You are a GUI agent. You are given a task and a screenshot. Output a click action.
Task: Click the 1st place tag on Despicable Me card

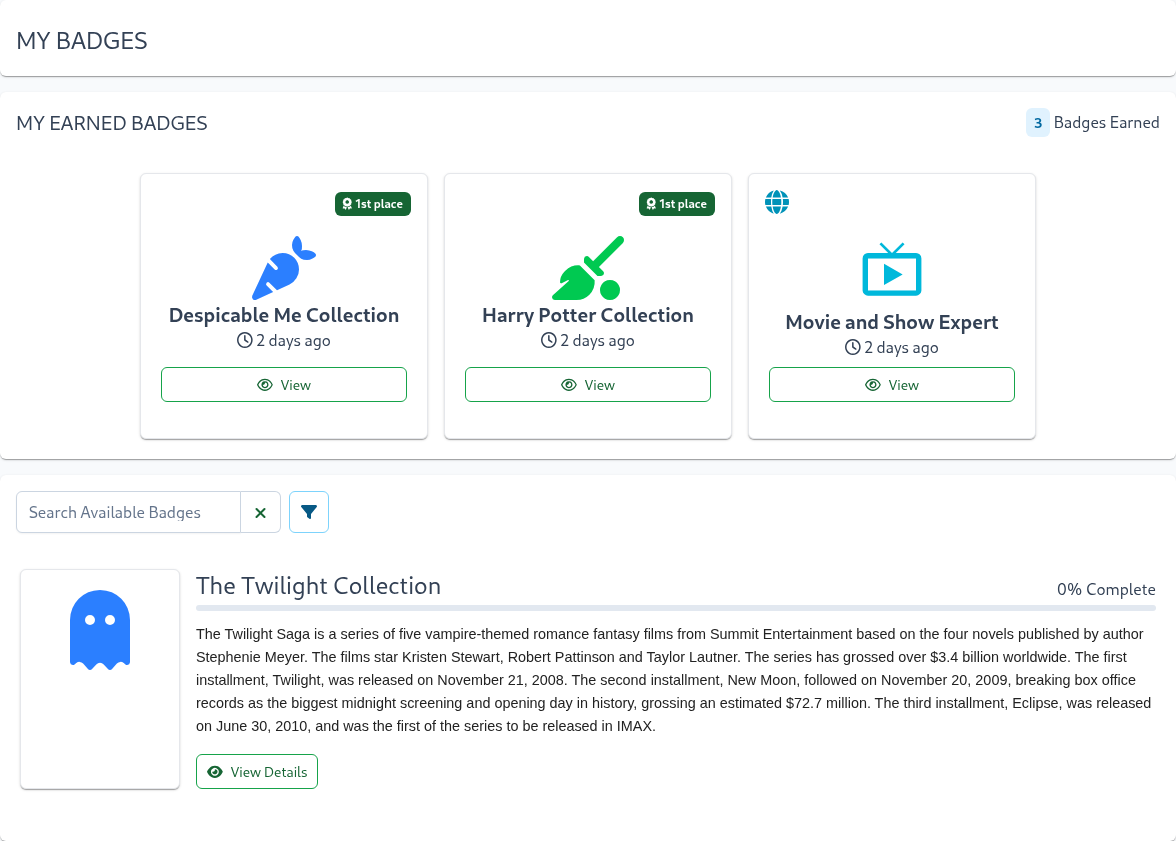373,204
